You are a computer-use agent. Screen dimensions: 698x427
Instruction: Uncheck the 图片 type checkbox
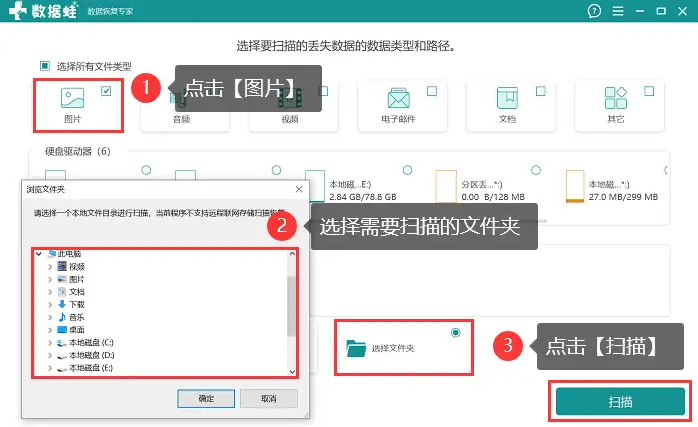(x=106, y=91)
